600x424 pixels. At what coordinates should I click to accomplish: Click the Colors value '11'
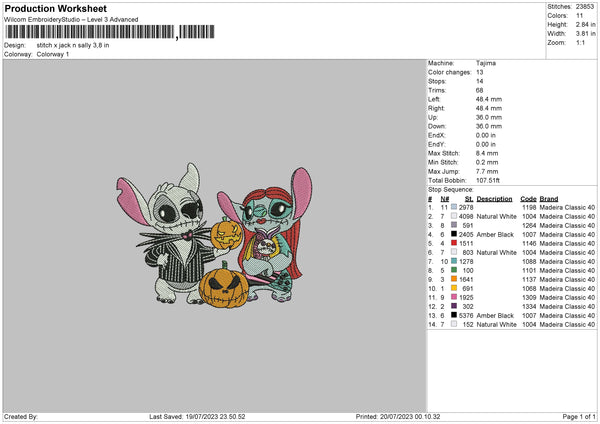coord(579,16)
